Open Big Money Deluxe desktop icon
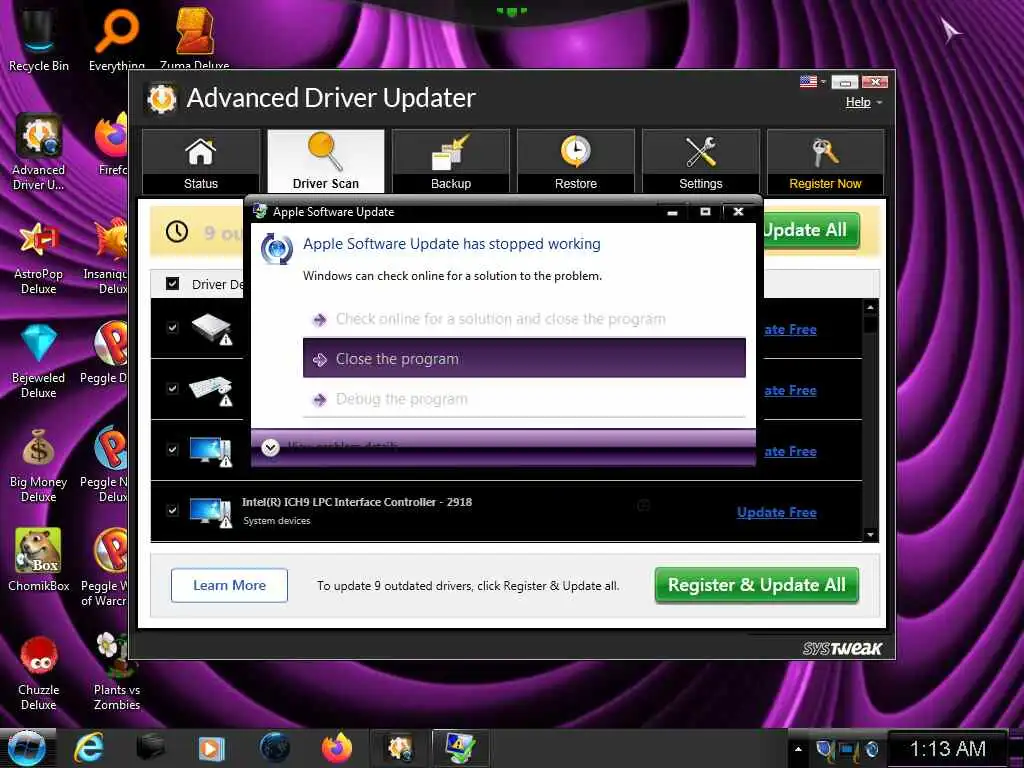Image resolution: width=1024 pixels, height=768 pixels. coord(39,465)
